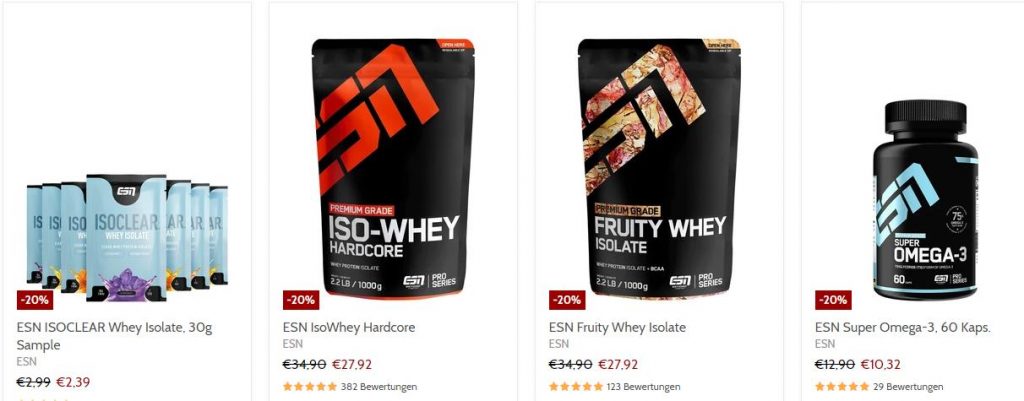Click the €10,32 sale price of Super Omega-3
Image resolution: width=1024 pixels, height=401 pixels.
click(880, 364)
